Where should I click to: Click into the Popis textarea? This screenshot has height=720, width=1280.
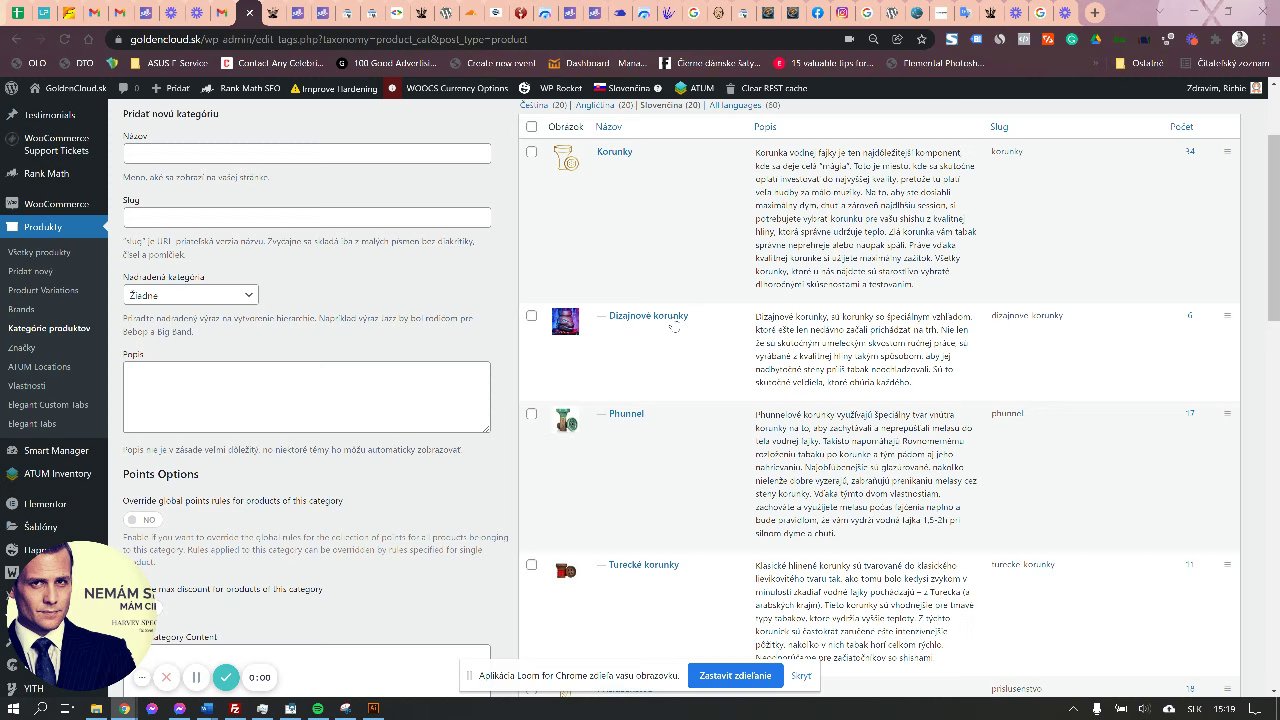307,397
